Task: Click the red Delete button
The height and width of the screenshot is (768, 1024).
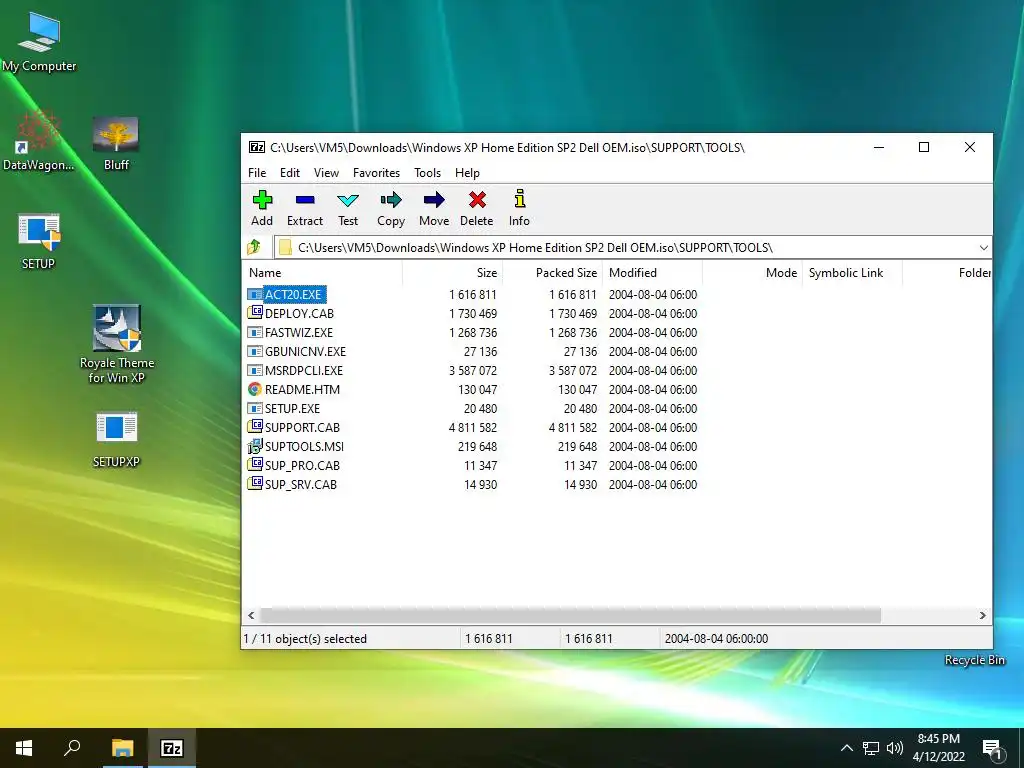Action: (x=477, y=208)
